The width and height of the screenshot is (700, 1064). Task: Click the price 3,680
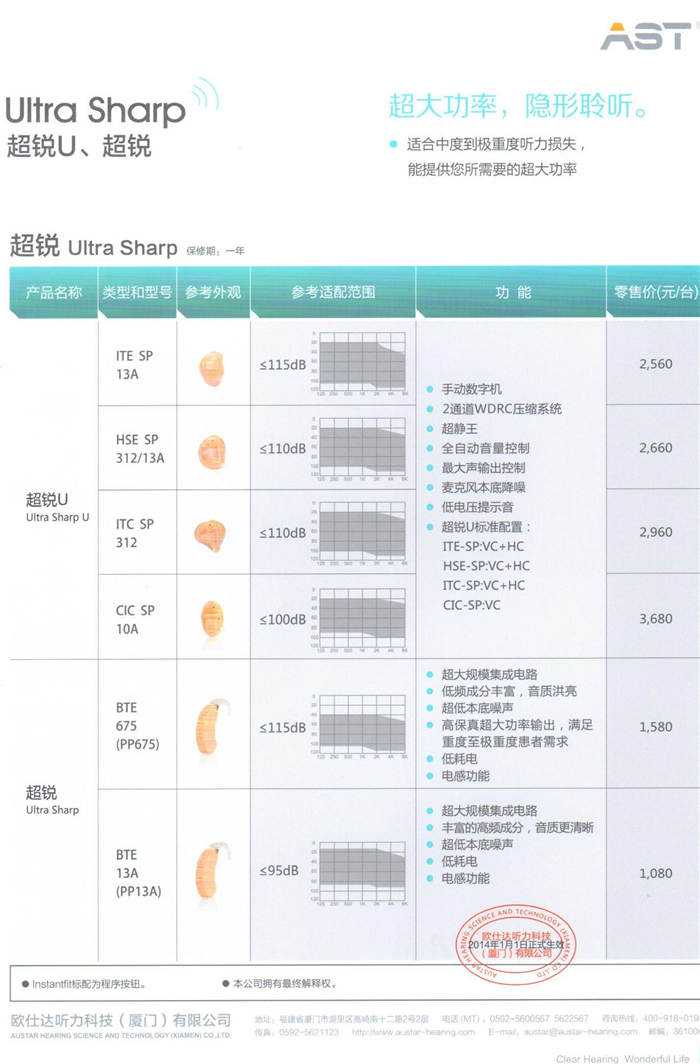(x=656, y=619)
